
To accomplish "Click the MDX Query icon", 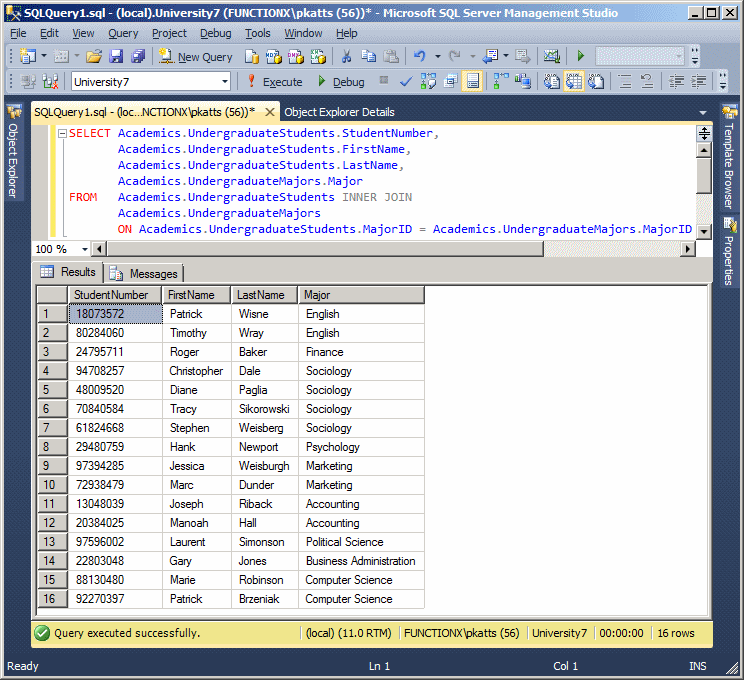I will 274,56.
